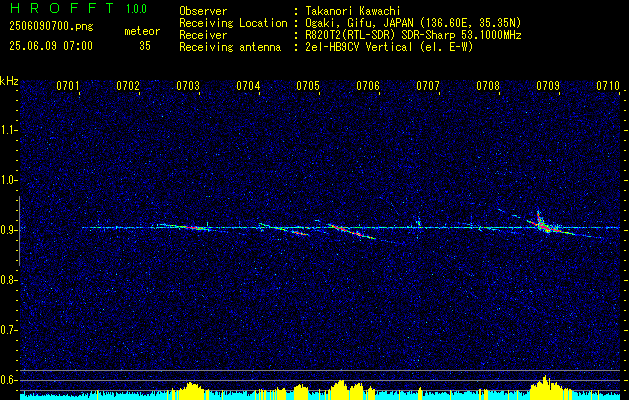Click the 0703 time marker
The height and width of the screenshot is (400, 629).
[x=188, y=86]
